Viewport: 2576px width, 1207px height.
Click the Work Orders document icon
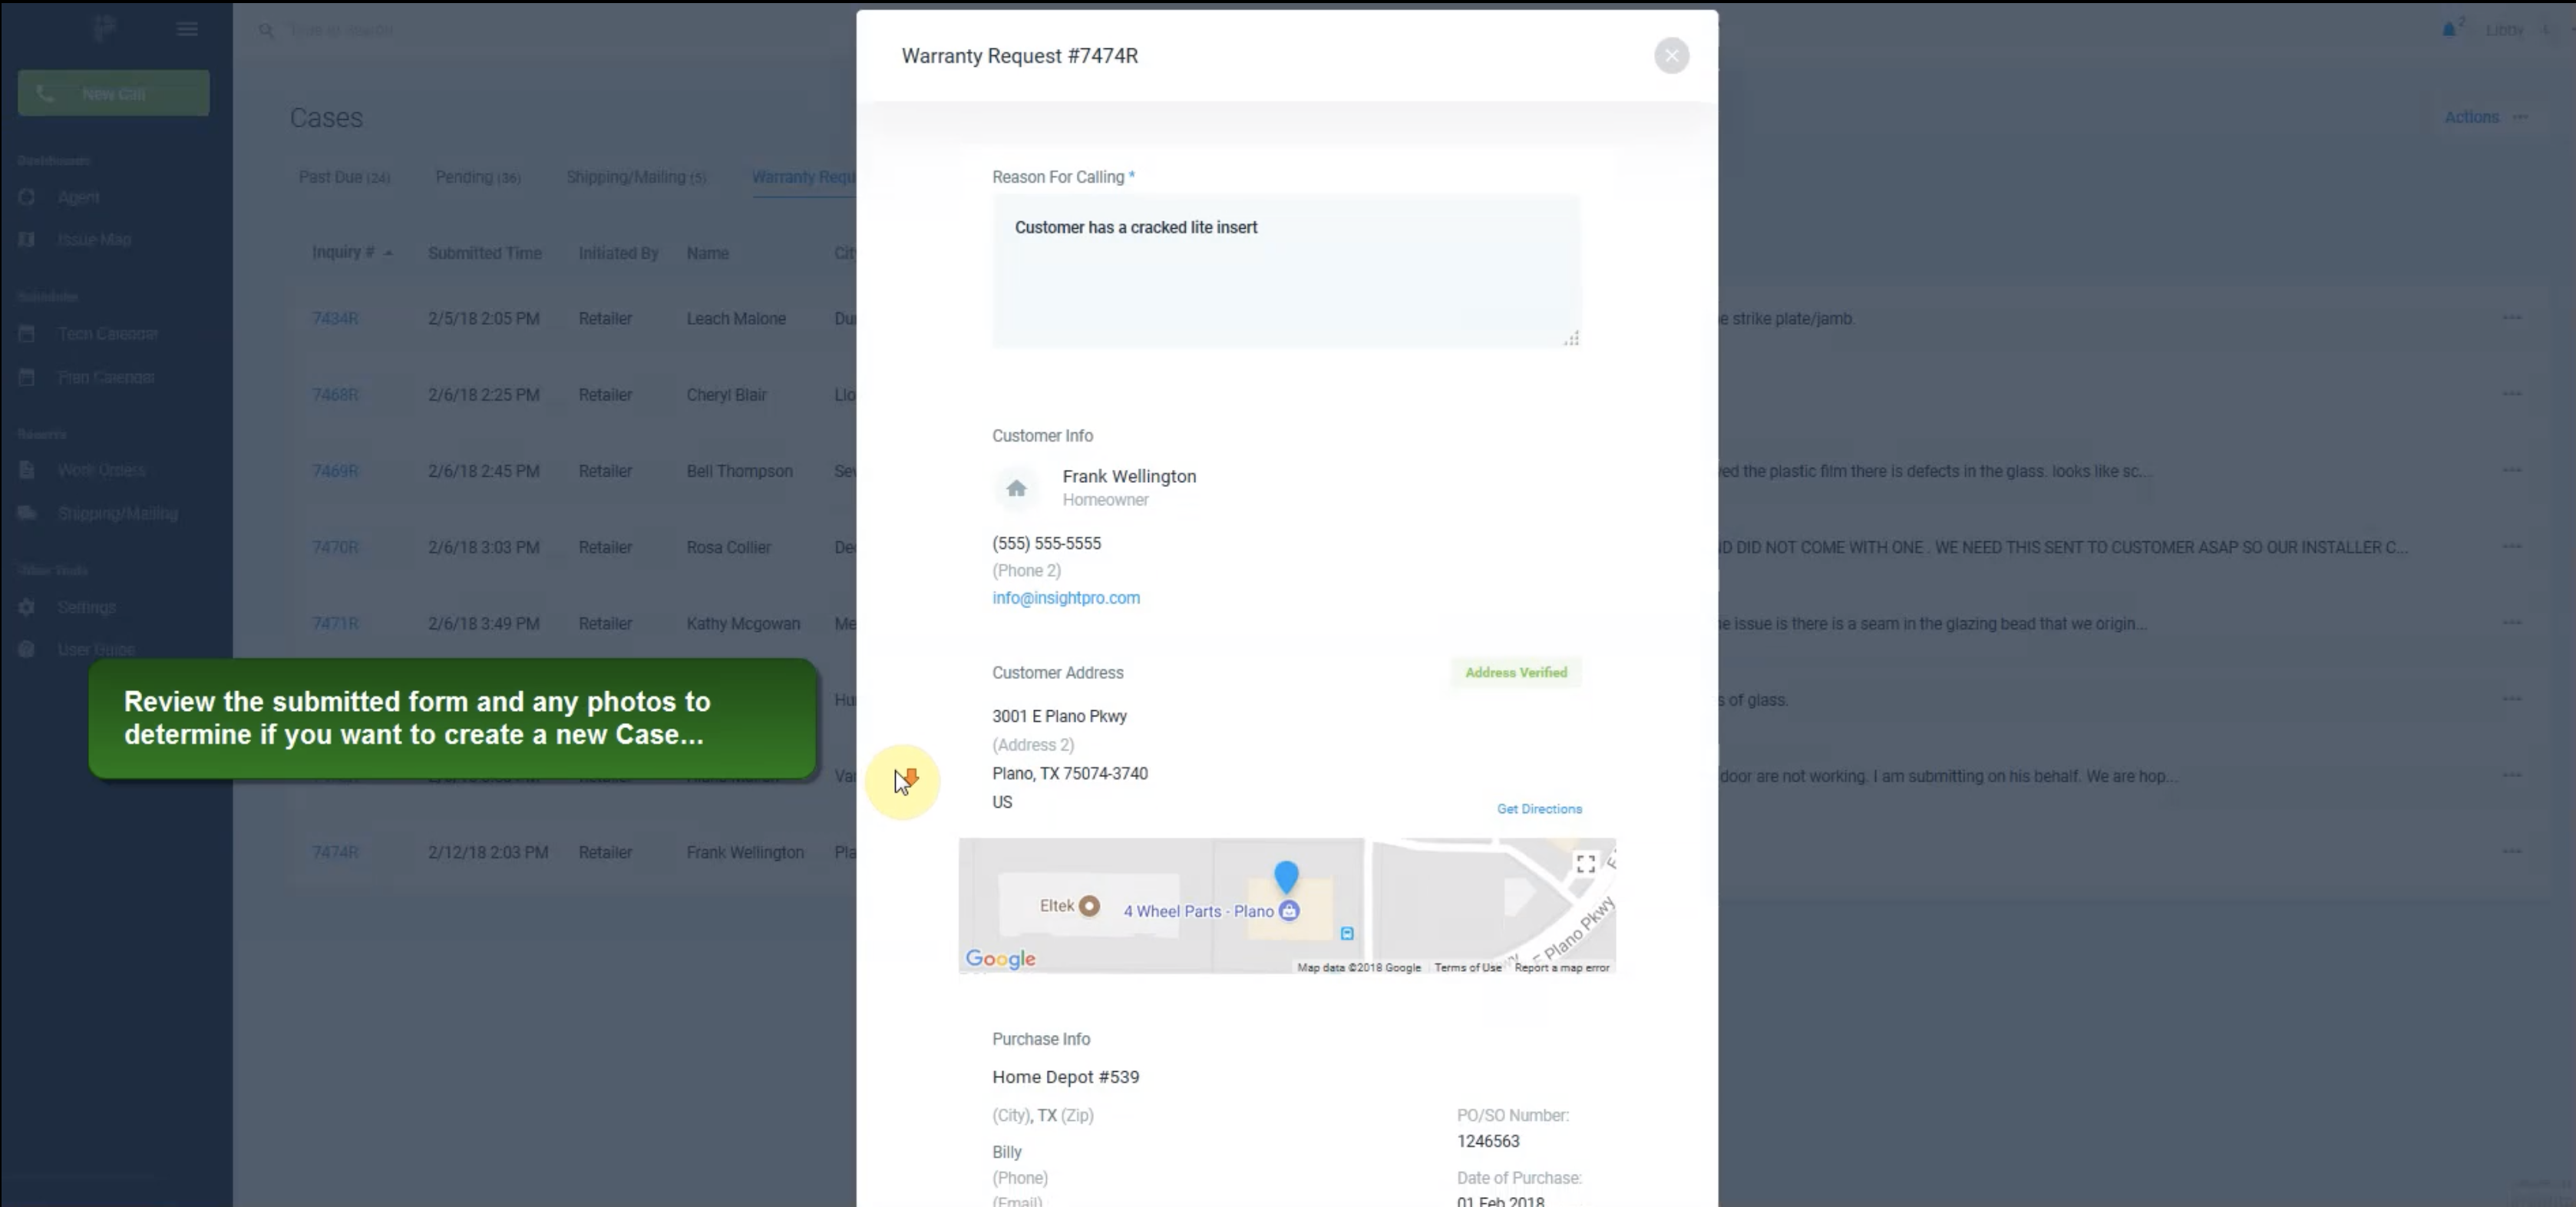point(27,470)
